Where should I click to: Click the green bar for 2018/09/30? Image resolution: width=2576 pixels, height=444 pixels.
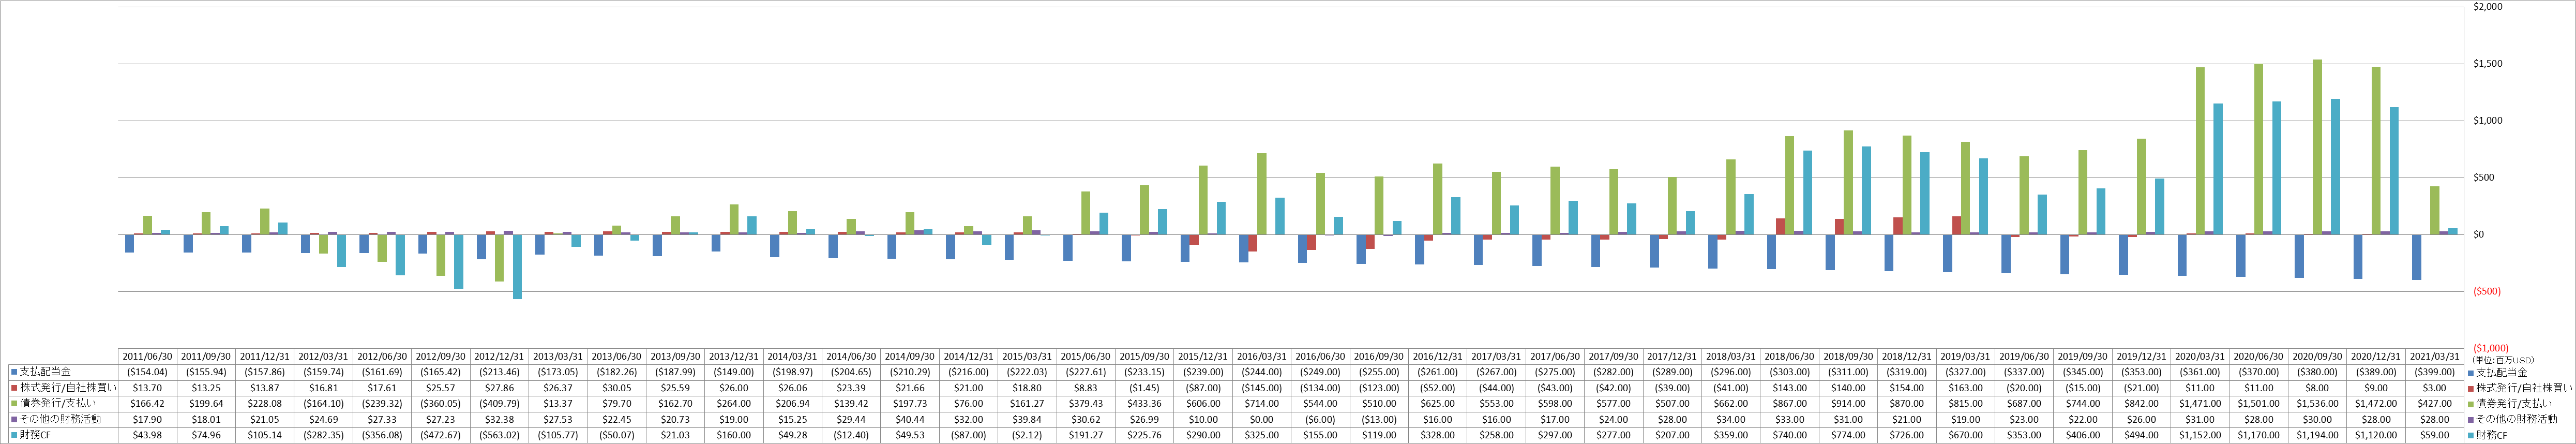(x=1849, y=183)
